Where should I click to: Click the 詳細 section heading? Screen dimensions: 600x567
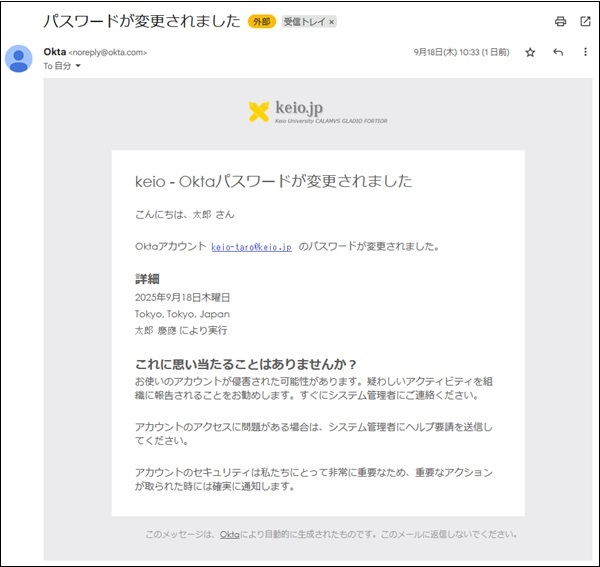click(147, 279)
